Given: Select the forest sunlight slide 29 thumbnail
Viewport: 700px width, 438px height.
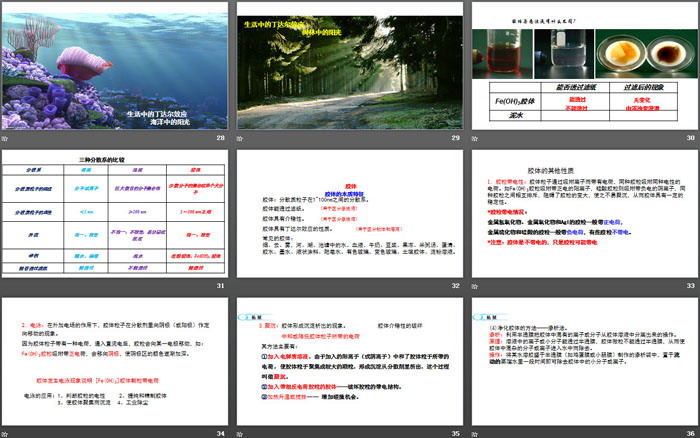Looking at the screenshot, I should pos(349,64).
